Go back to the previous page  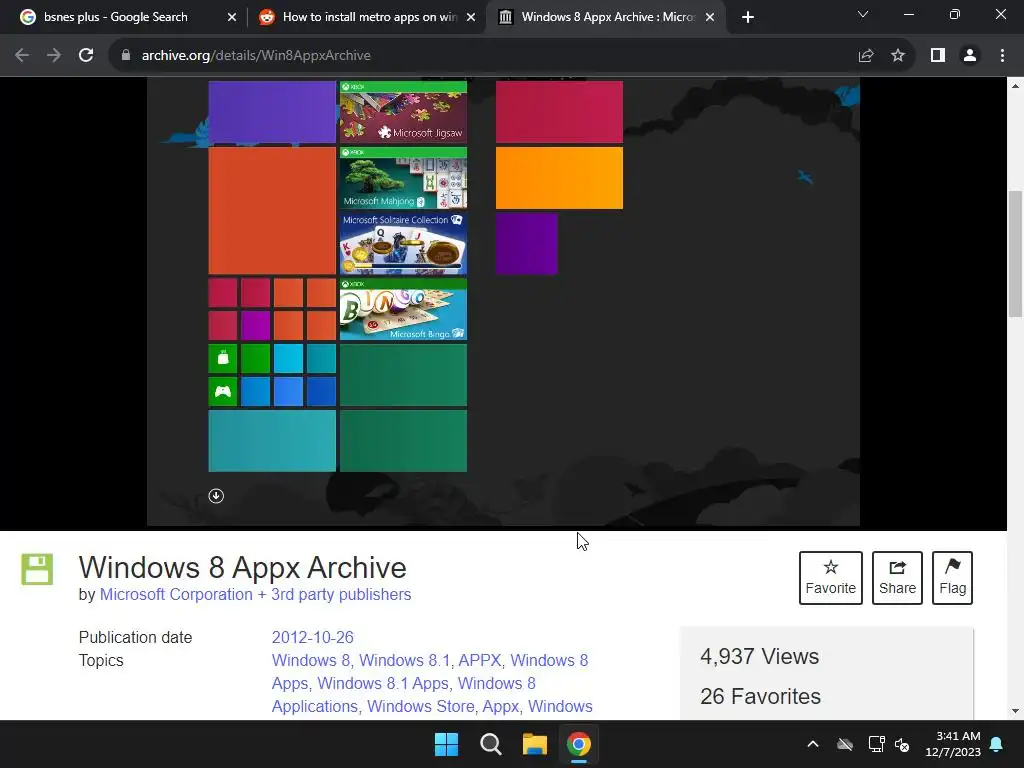[22, 56]
